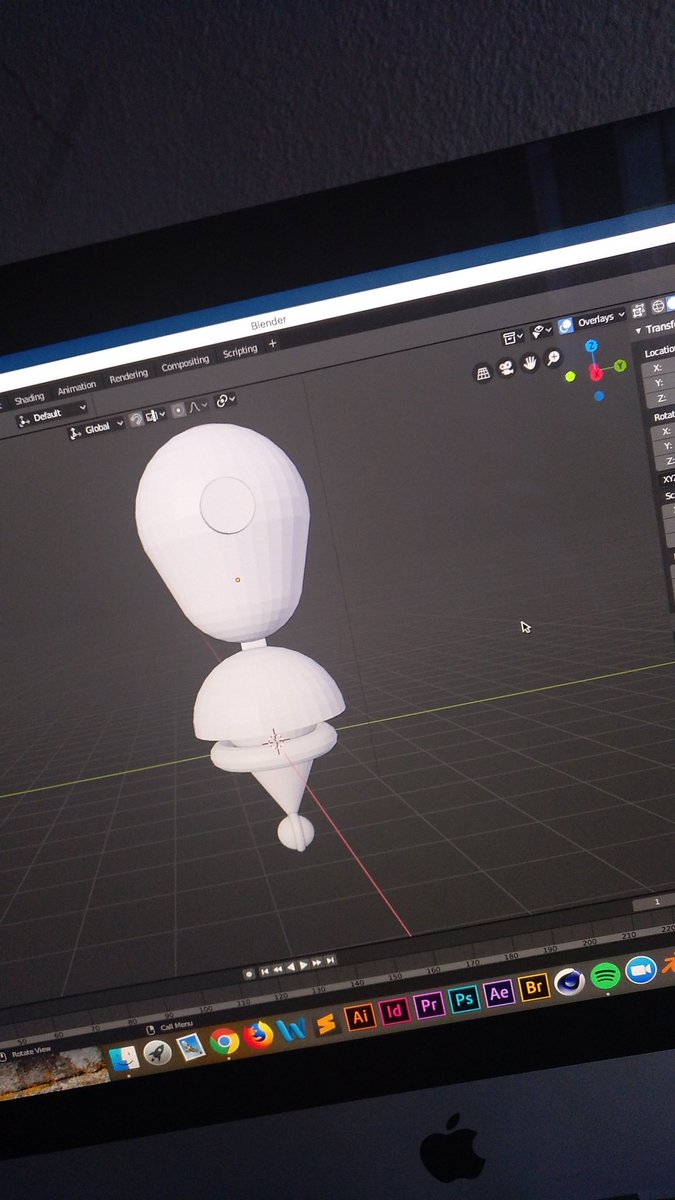This screenshot has width=675, height=1200.
Task: Open the Preview app in the Dock
Action: click(x=190, y=1045)
